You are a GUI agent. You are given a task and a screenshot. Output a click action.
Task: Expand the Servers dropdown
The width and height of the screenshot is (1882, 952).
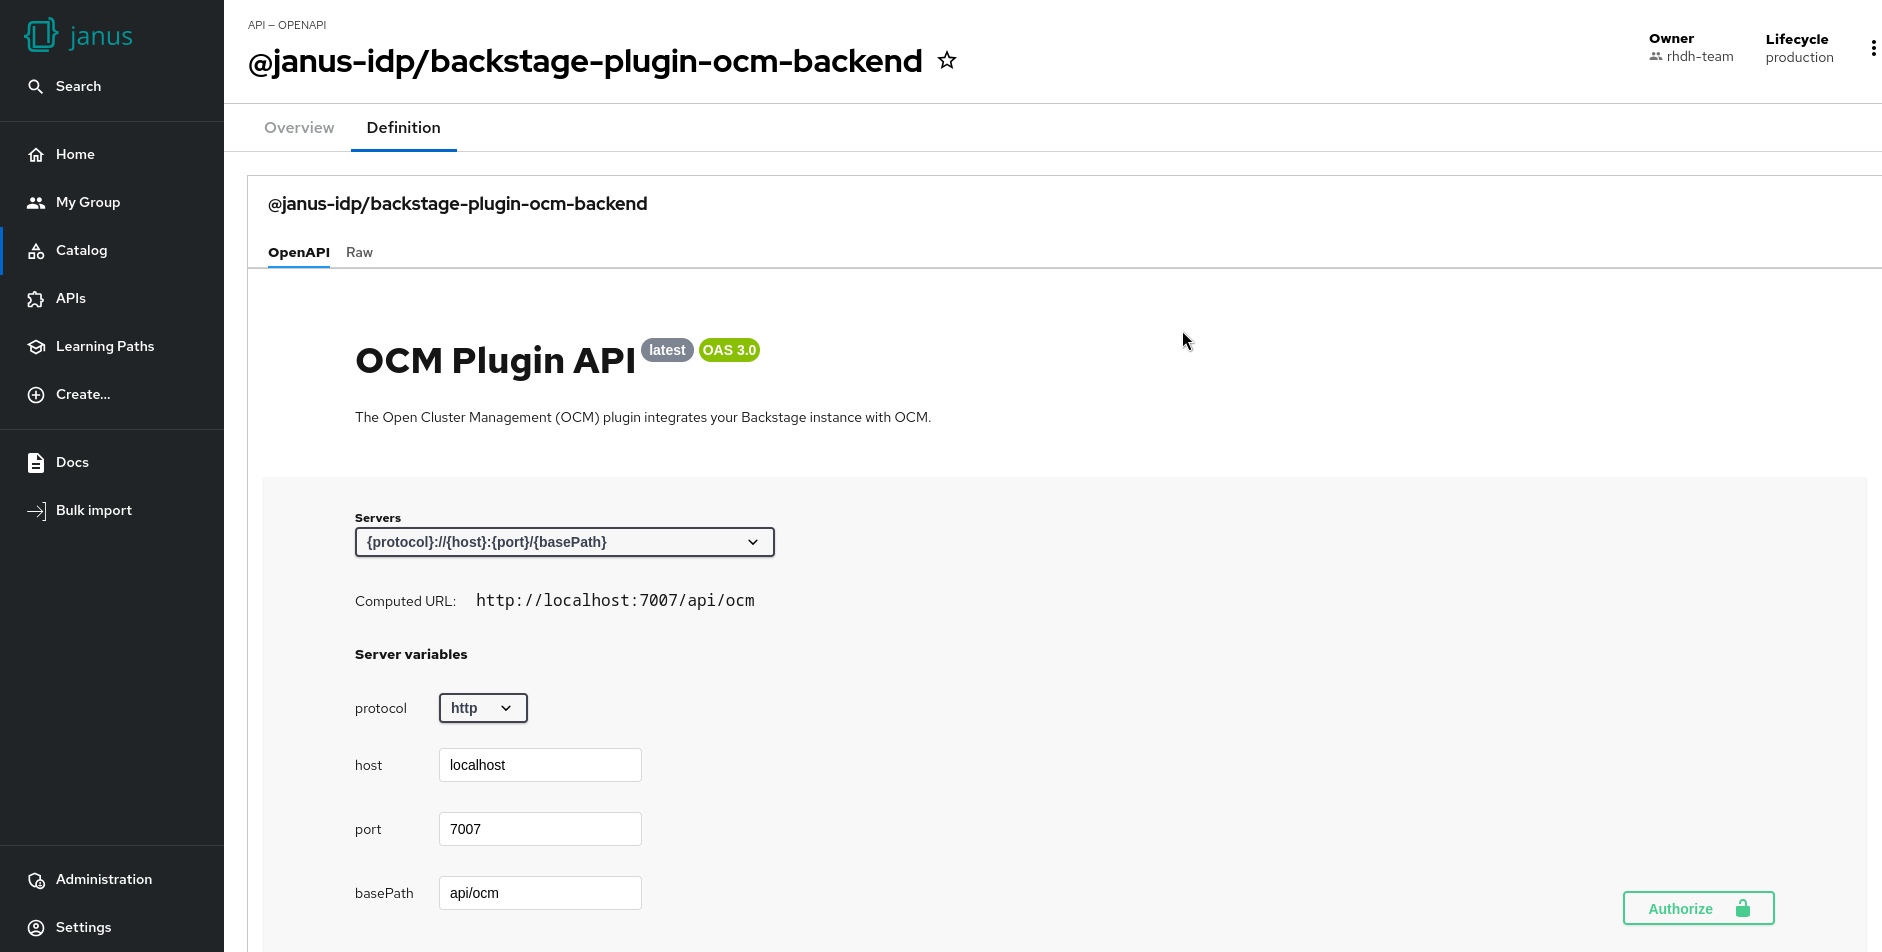[564, 542]
